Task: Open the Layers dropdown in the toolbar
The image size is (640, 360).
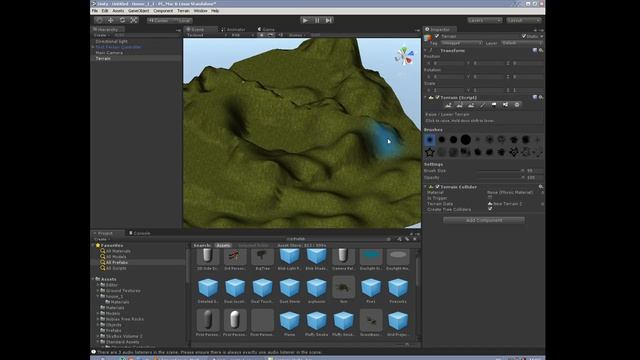Action: click(484, 20)
